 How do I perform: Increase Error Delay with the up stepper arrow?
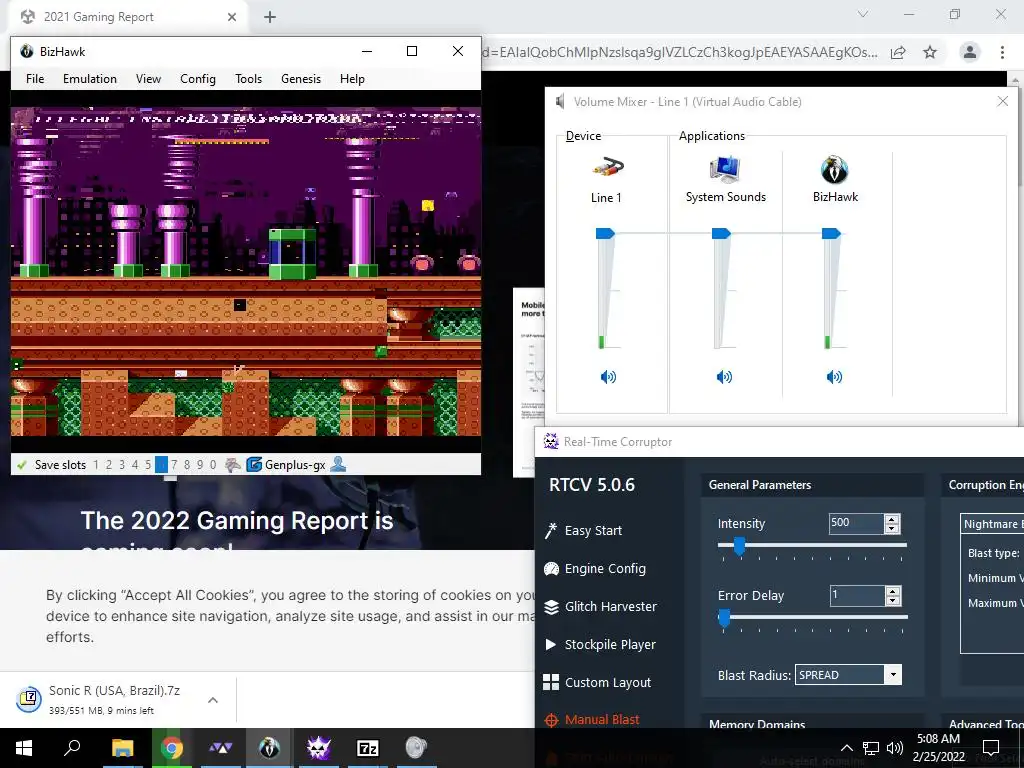click(x=893, y=591)
